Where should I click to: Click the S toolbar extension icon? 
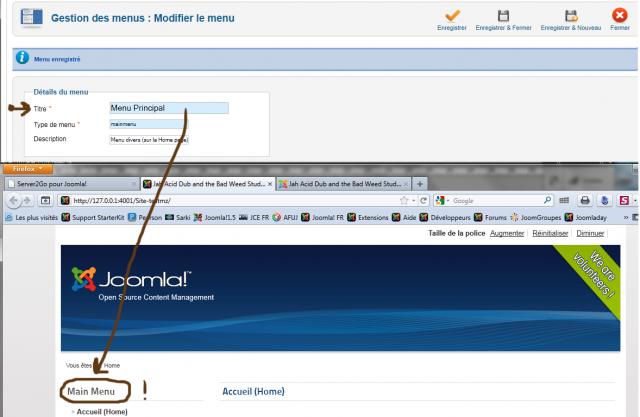tap(624, 200)
